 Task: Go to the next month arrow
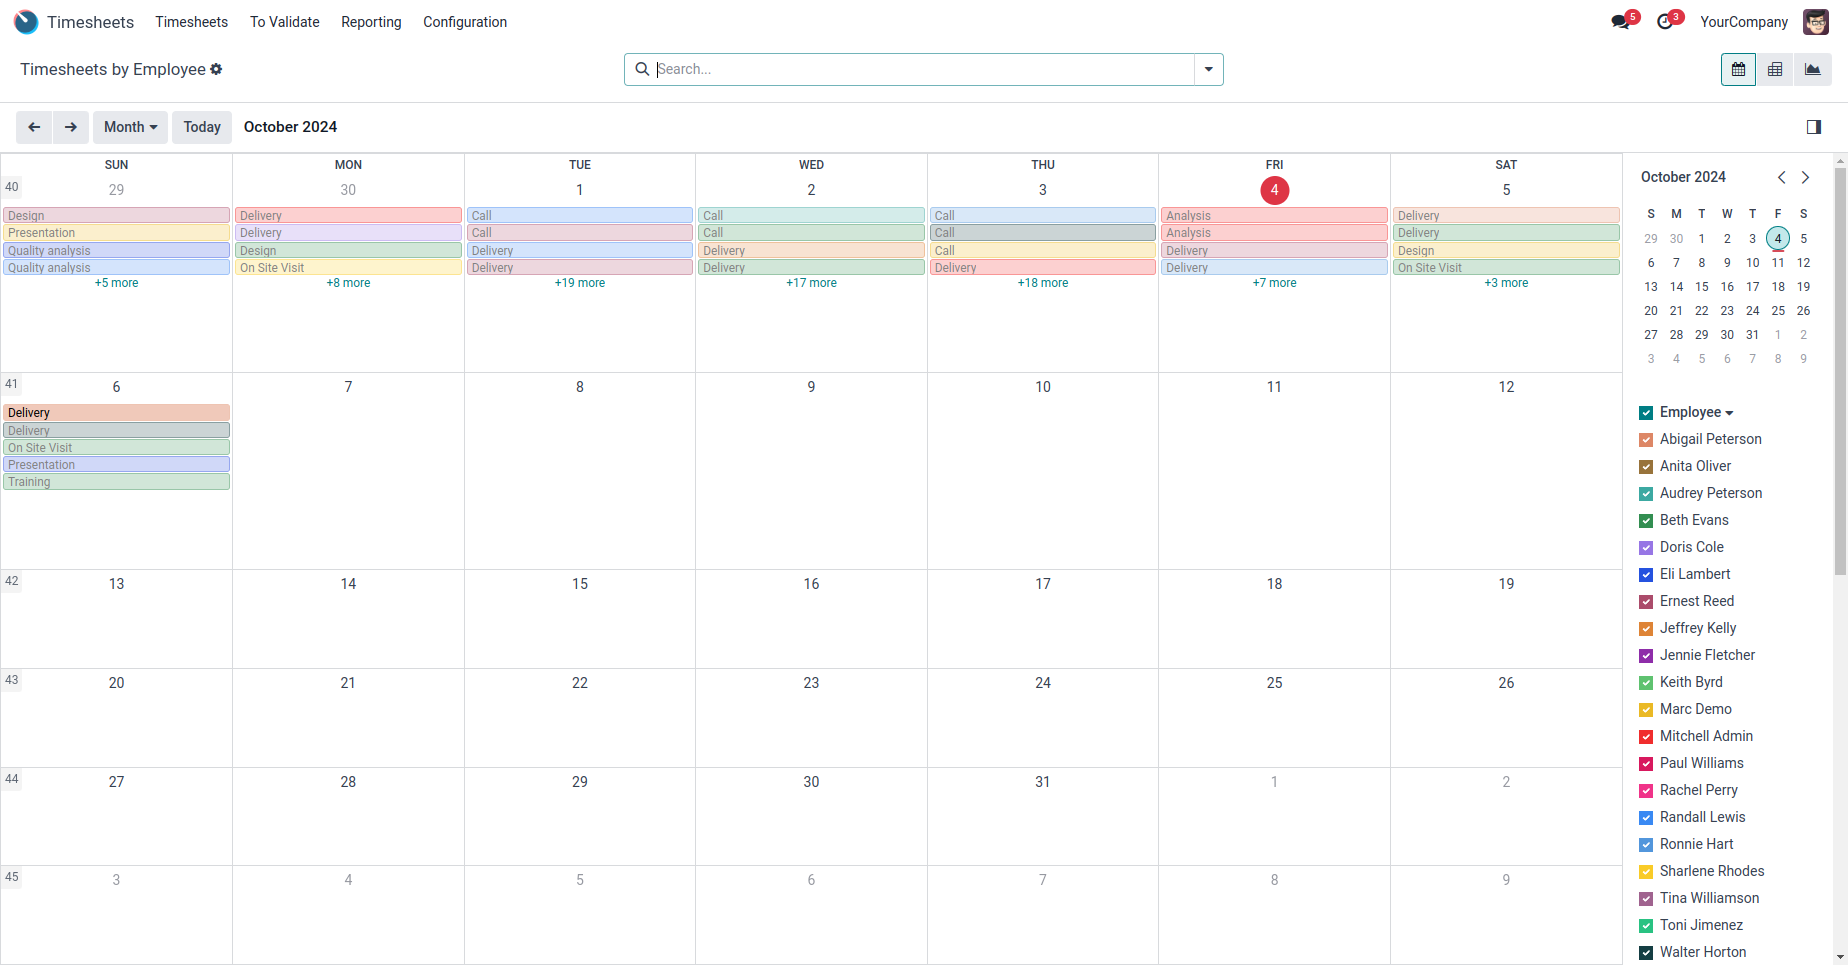[x=71, y=127]
